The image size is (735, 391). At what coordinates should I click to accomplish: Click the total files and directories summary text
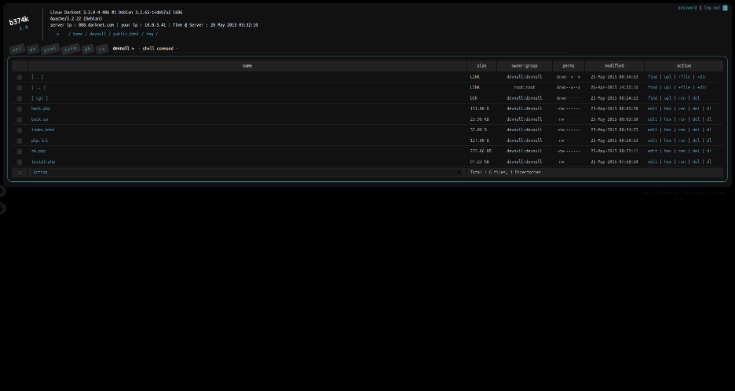pos(505,173)
